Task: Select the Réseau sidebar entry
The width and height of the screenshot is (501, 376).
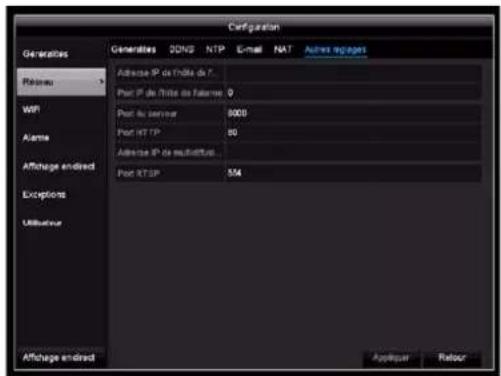Action: click(61, 82)
